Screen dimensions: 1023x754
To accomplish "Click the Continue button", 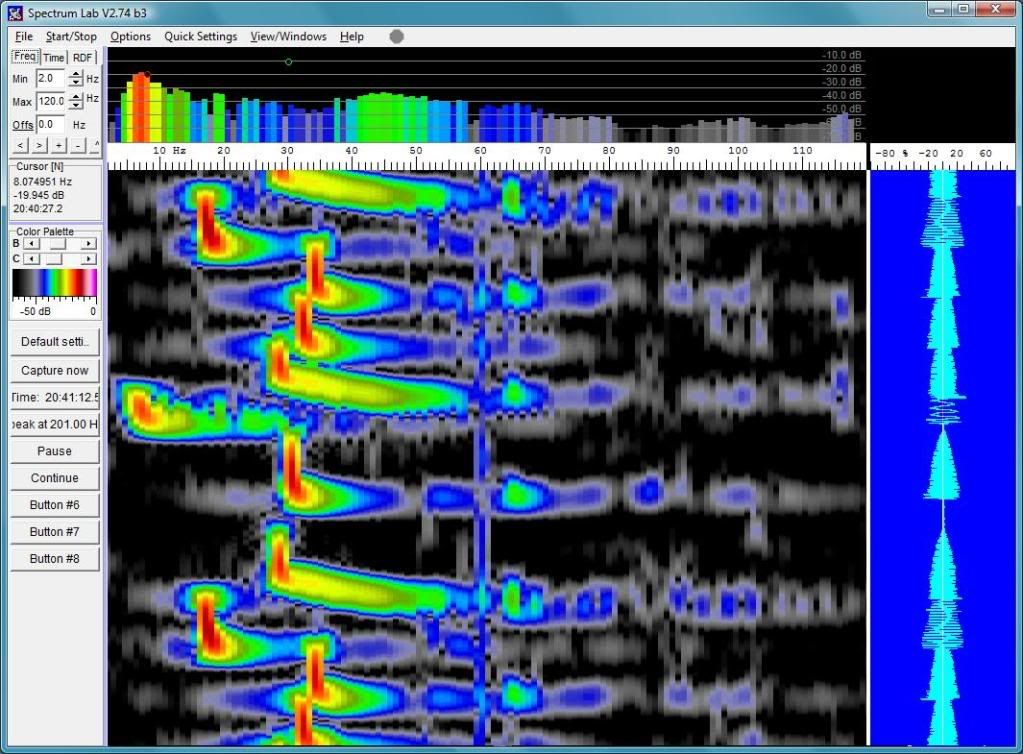I will (55, 478).
